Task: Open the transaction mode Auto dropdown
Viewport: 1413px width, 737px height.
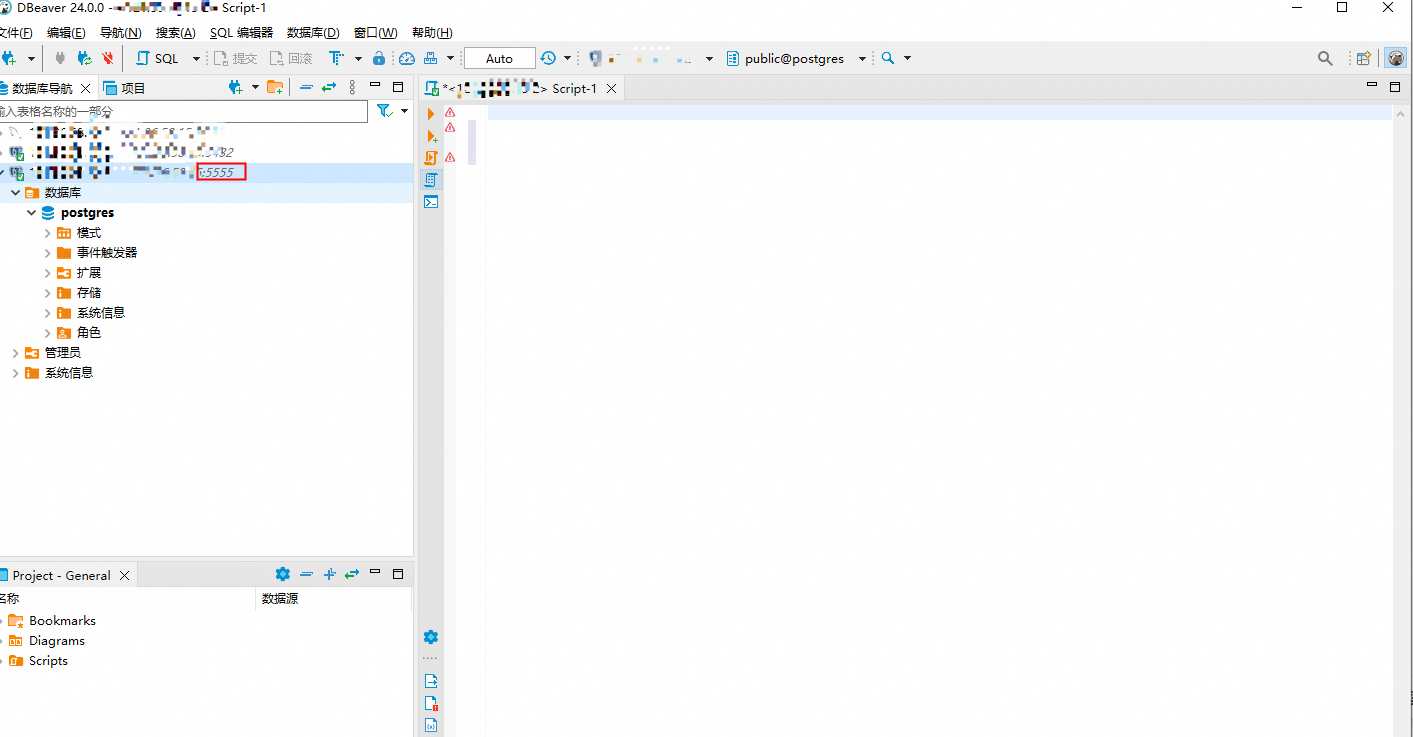Action: point(498,57)
